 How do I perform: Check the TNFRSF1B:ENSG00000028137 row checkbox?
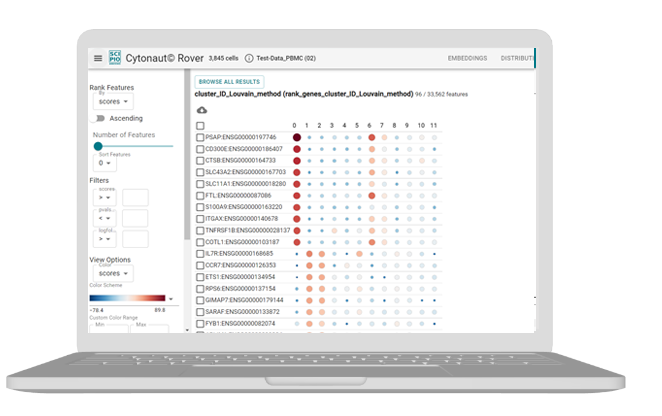201,231
